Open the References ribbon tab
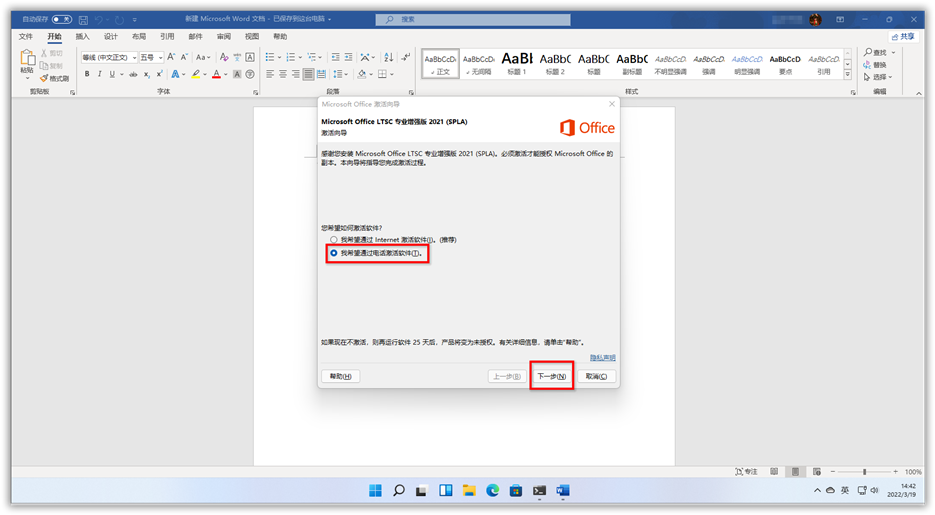935x515 pixels. click(167, 37)
